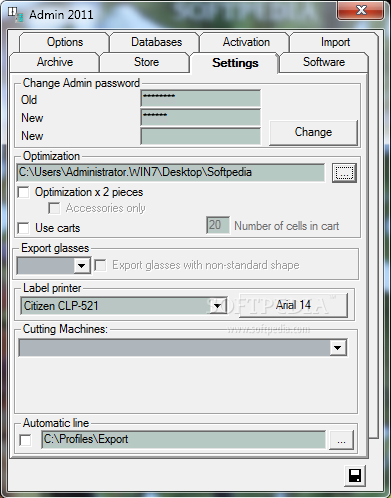Enable the Use carts checkbox
Image resolution: width=391 pixels, height=498 pixels.
(24, 228)
